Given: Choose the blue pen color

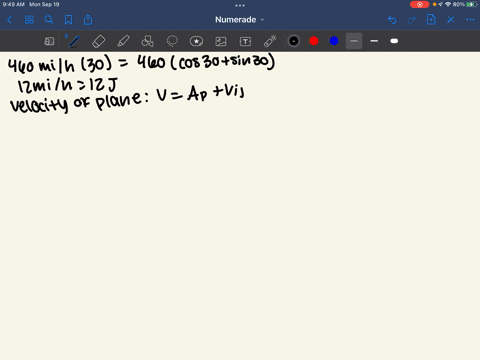Looking at the screenshot, I should coord(334,41).
